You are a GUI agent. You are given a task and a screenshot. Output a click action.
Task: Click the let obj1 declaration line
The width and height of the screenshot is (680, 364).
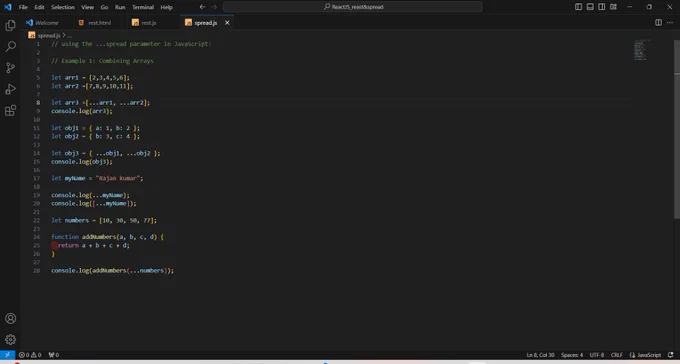tap(95, 128)
